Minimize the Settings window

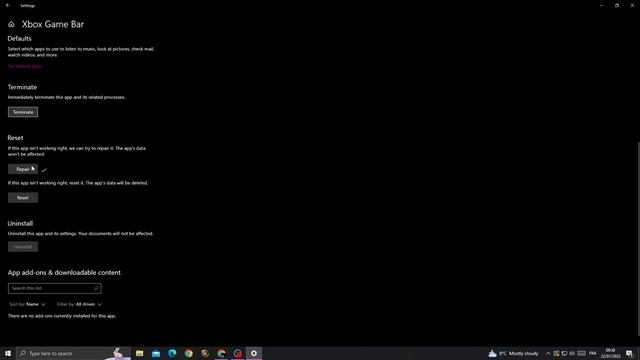tap(602, 5)
